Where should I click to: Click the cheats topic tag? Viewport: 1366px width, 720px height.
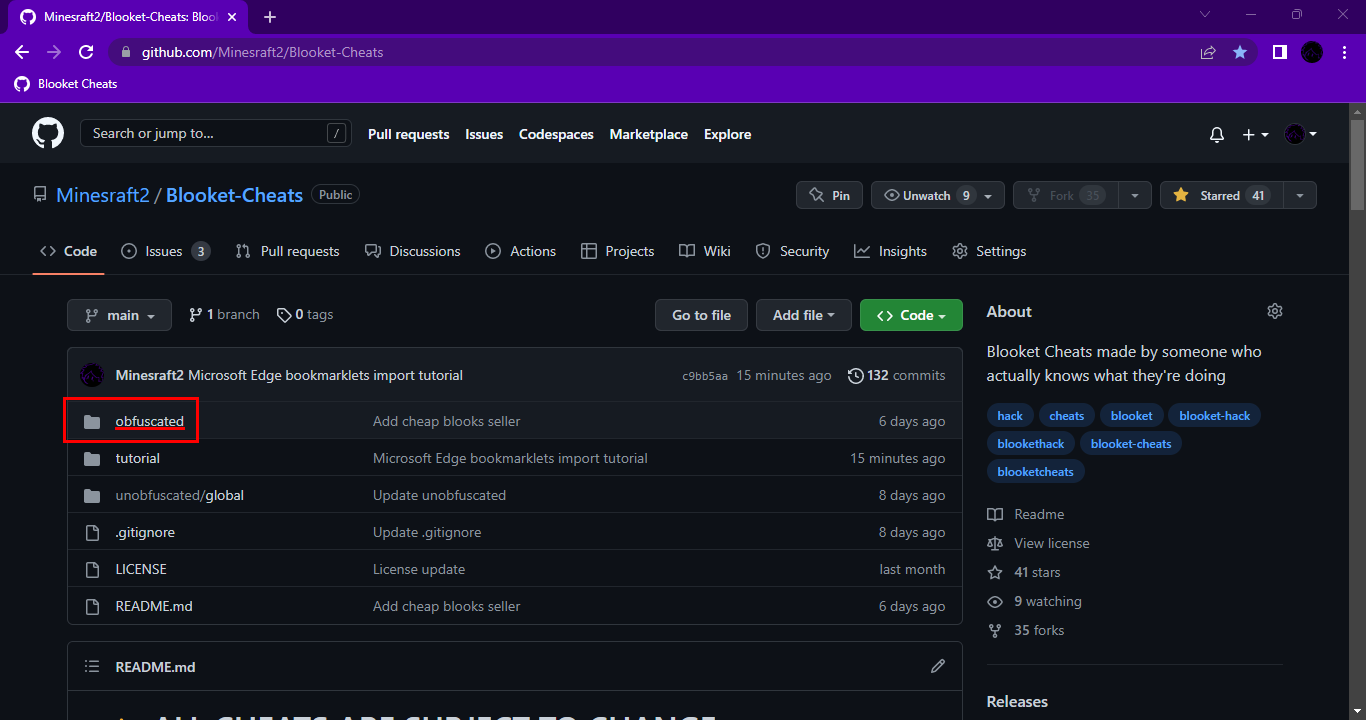(x=1067, y=416)
